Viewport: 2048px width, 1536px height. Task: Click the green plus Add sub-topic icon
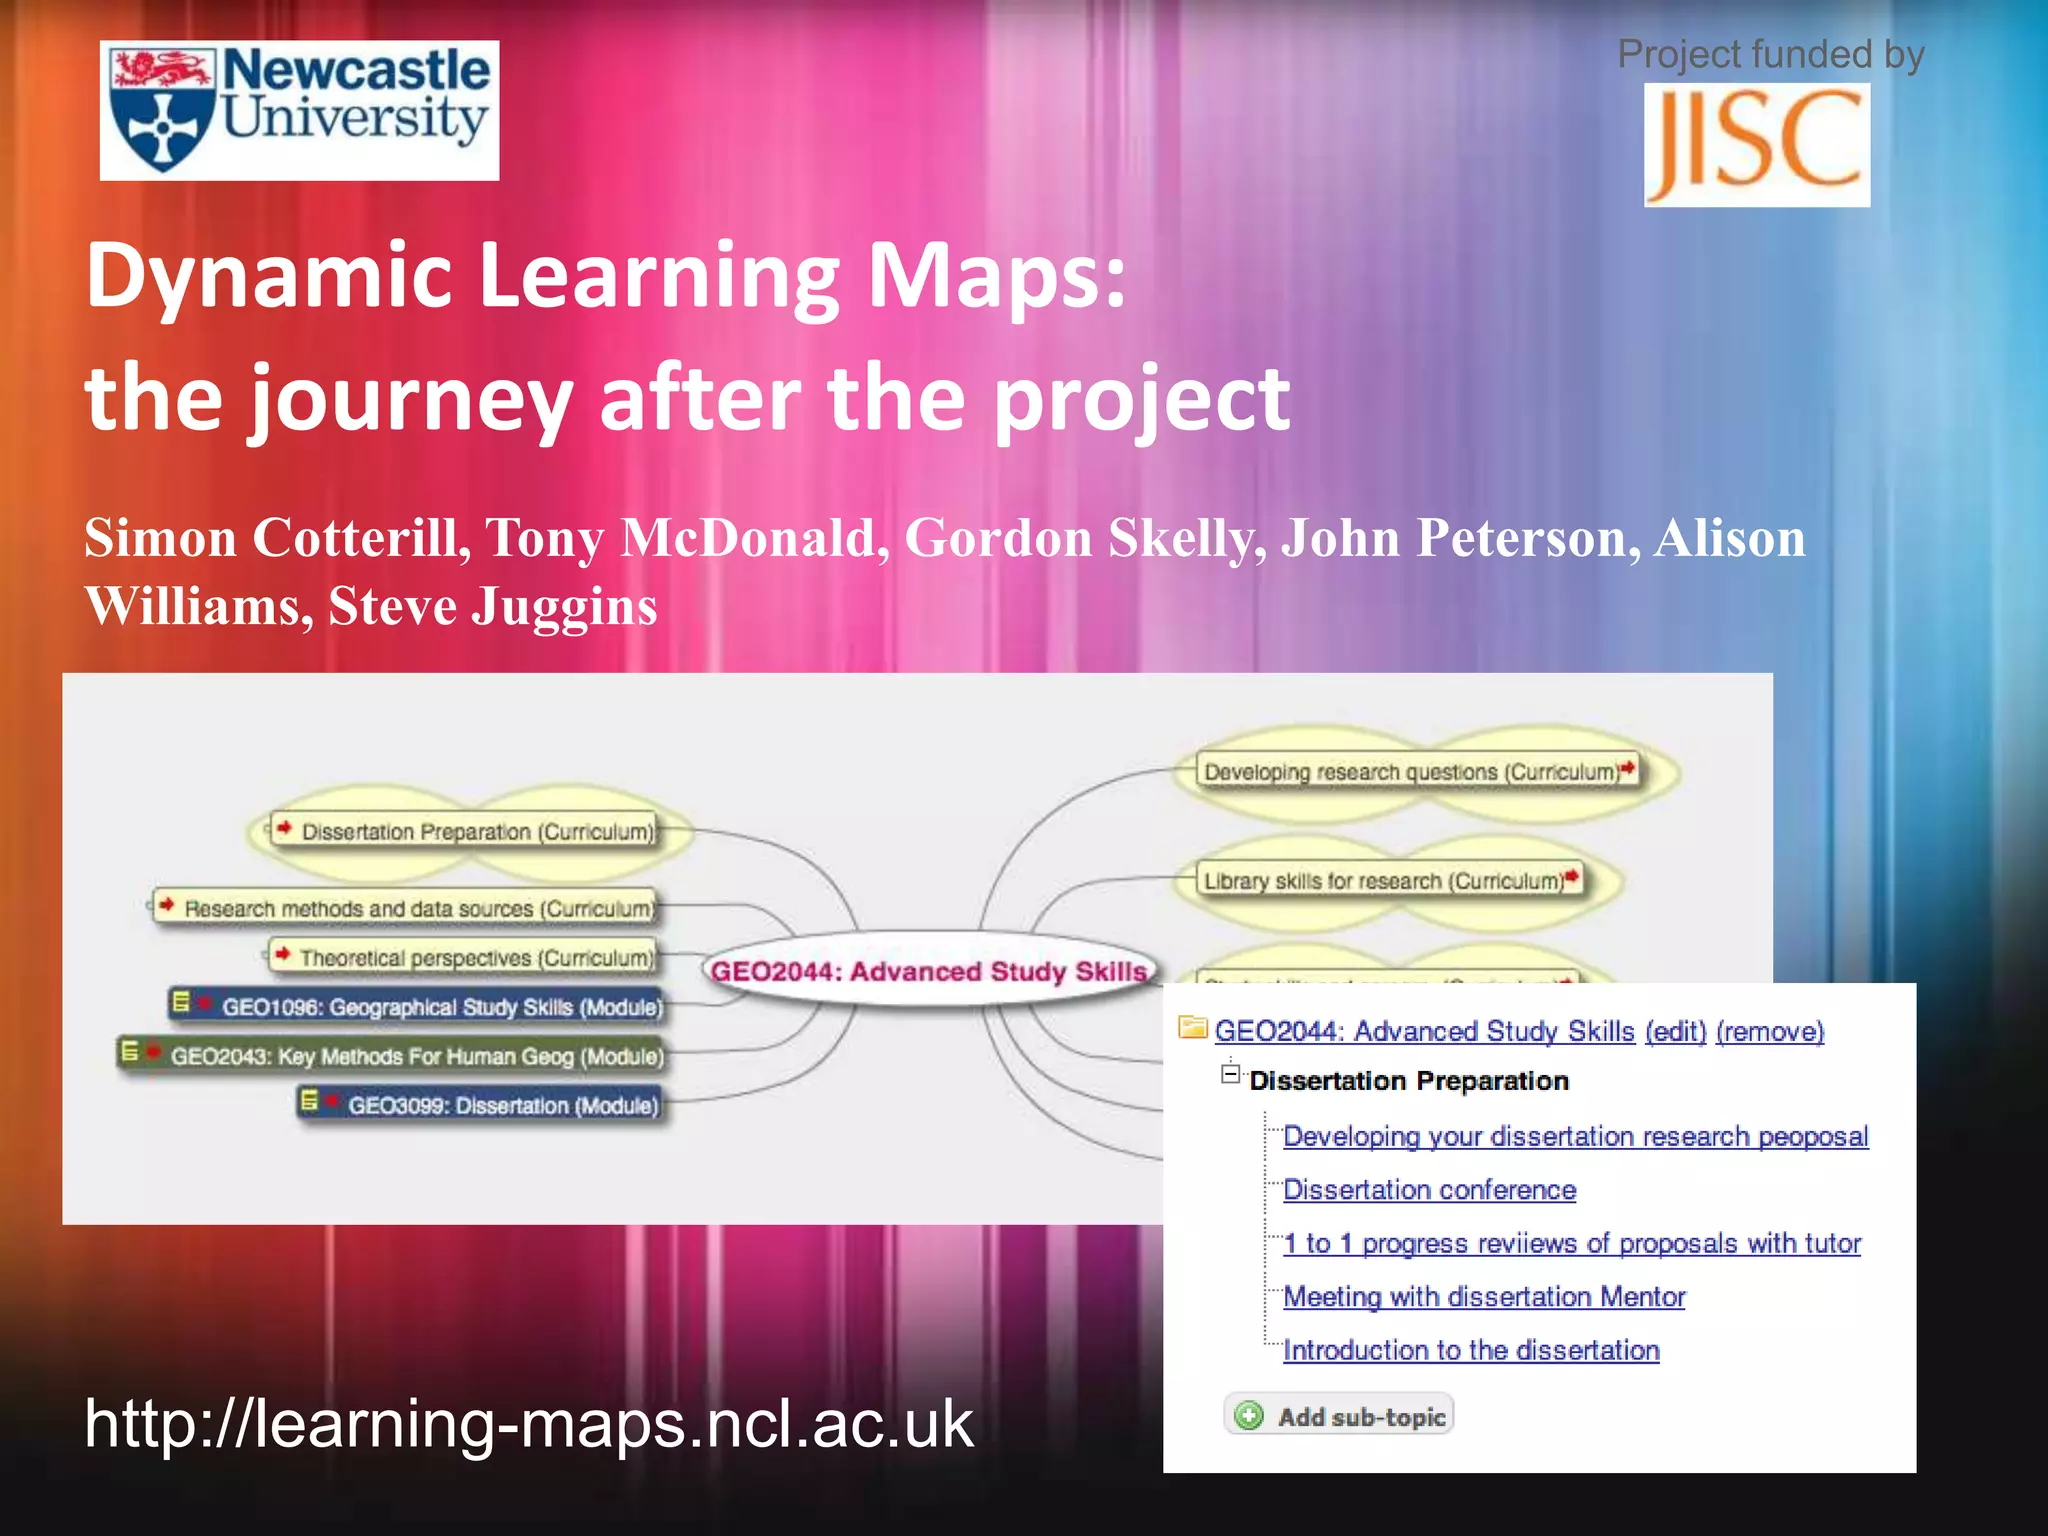(1248, 1416)
